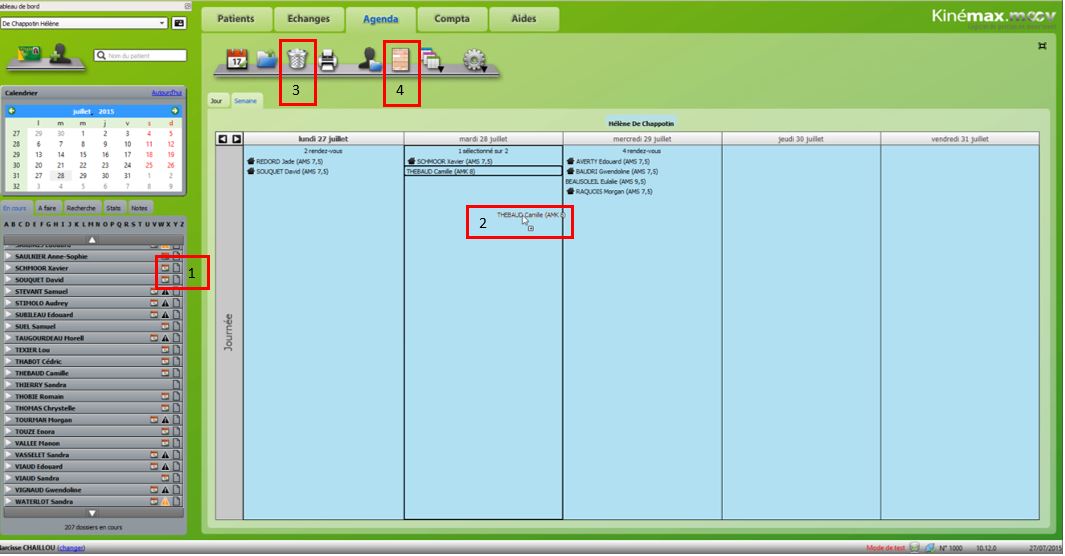The image size is (1065, 556).
Task: Click the changer link next to user name
Action: (x=71, y=548)
